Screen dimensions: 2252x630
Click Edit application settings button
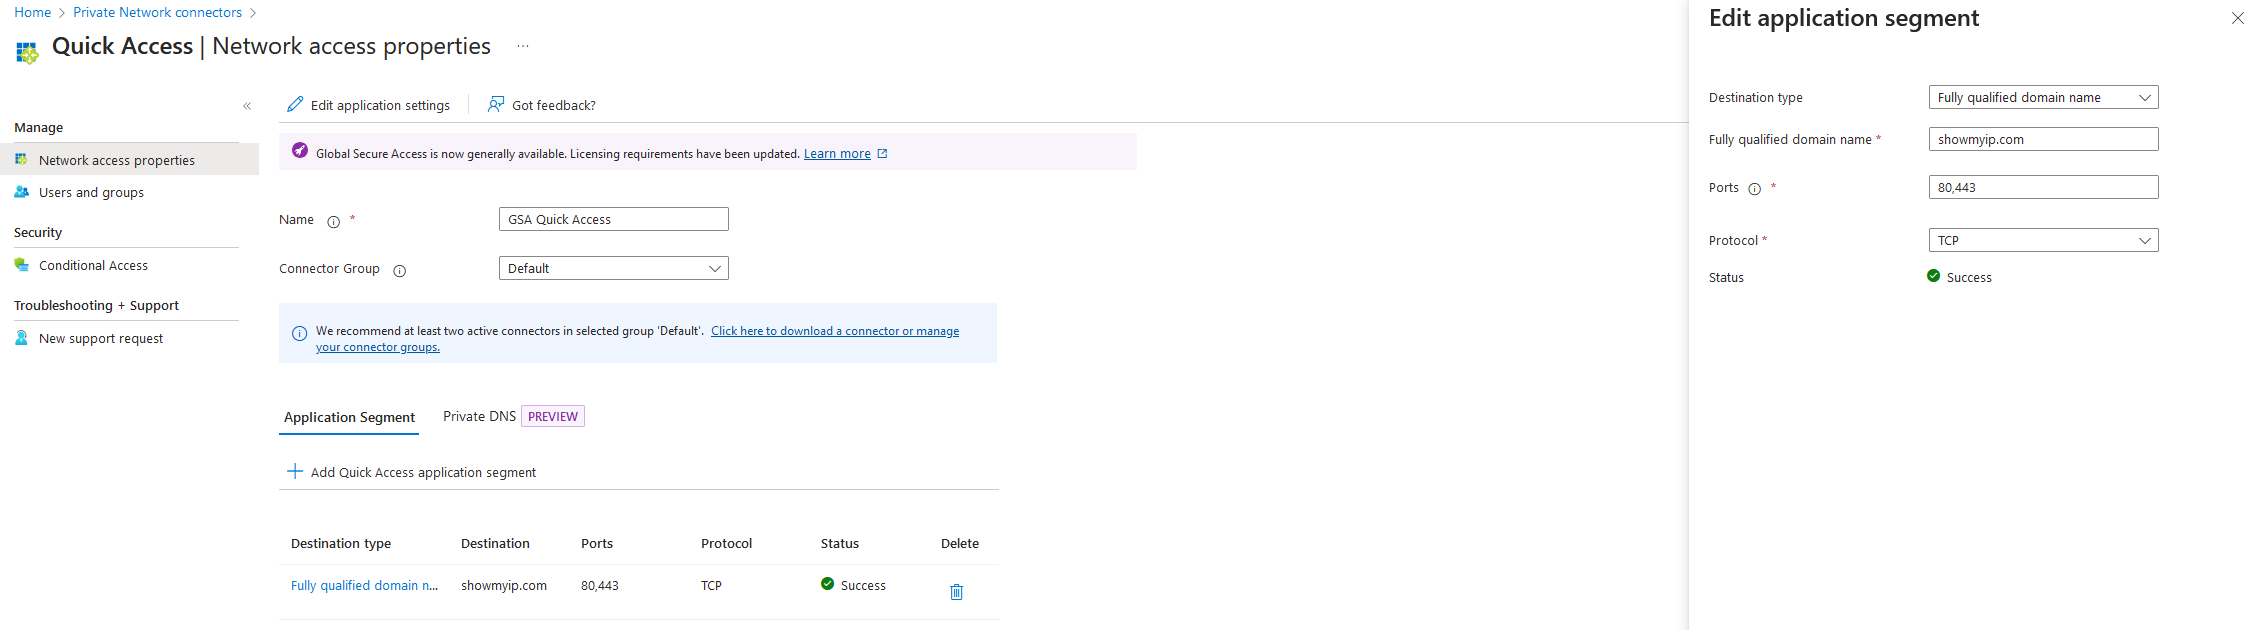tap(368, 105)
